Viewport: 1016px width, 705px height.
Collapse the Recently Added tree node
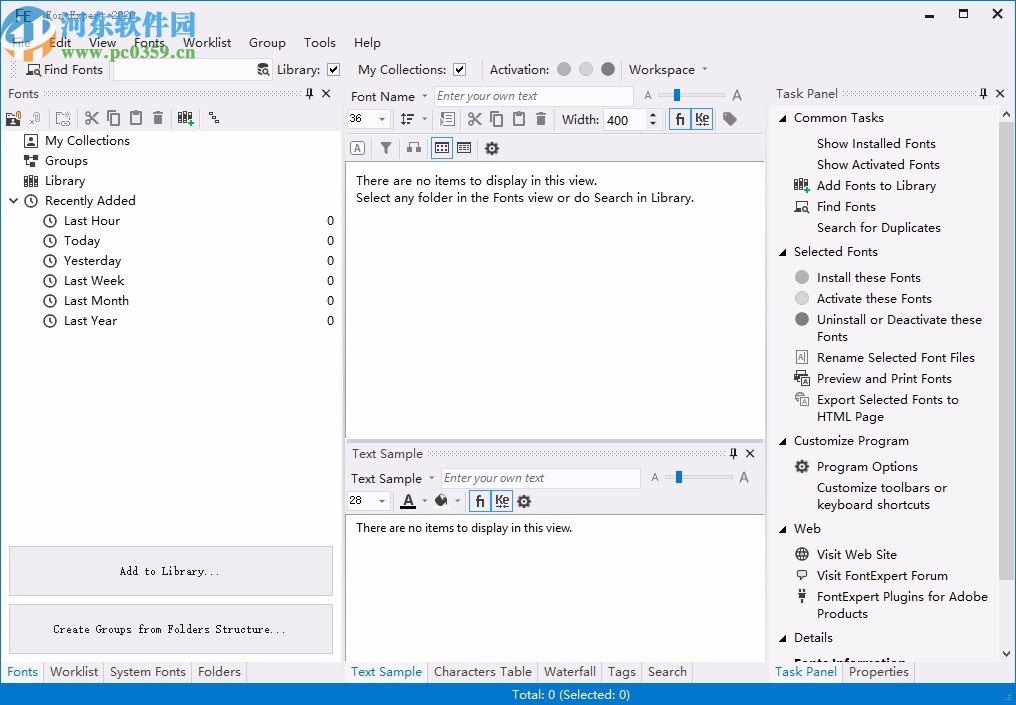point(14,201)
